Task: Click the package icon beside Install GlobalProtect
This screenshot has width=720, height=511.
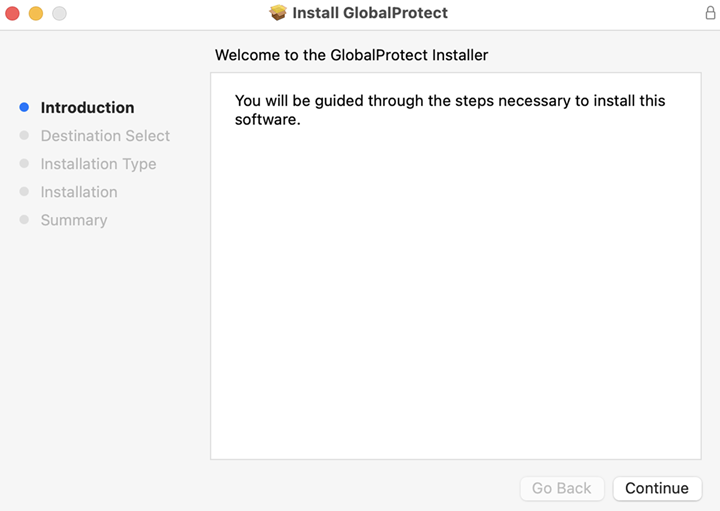Action: pos(278,13)
